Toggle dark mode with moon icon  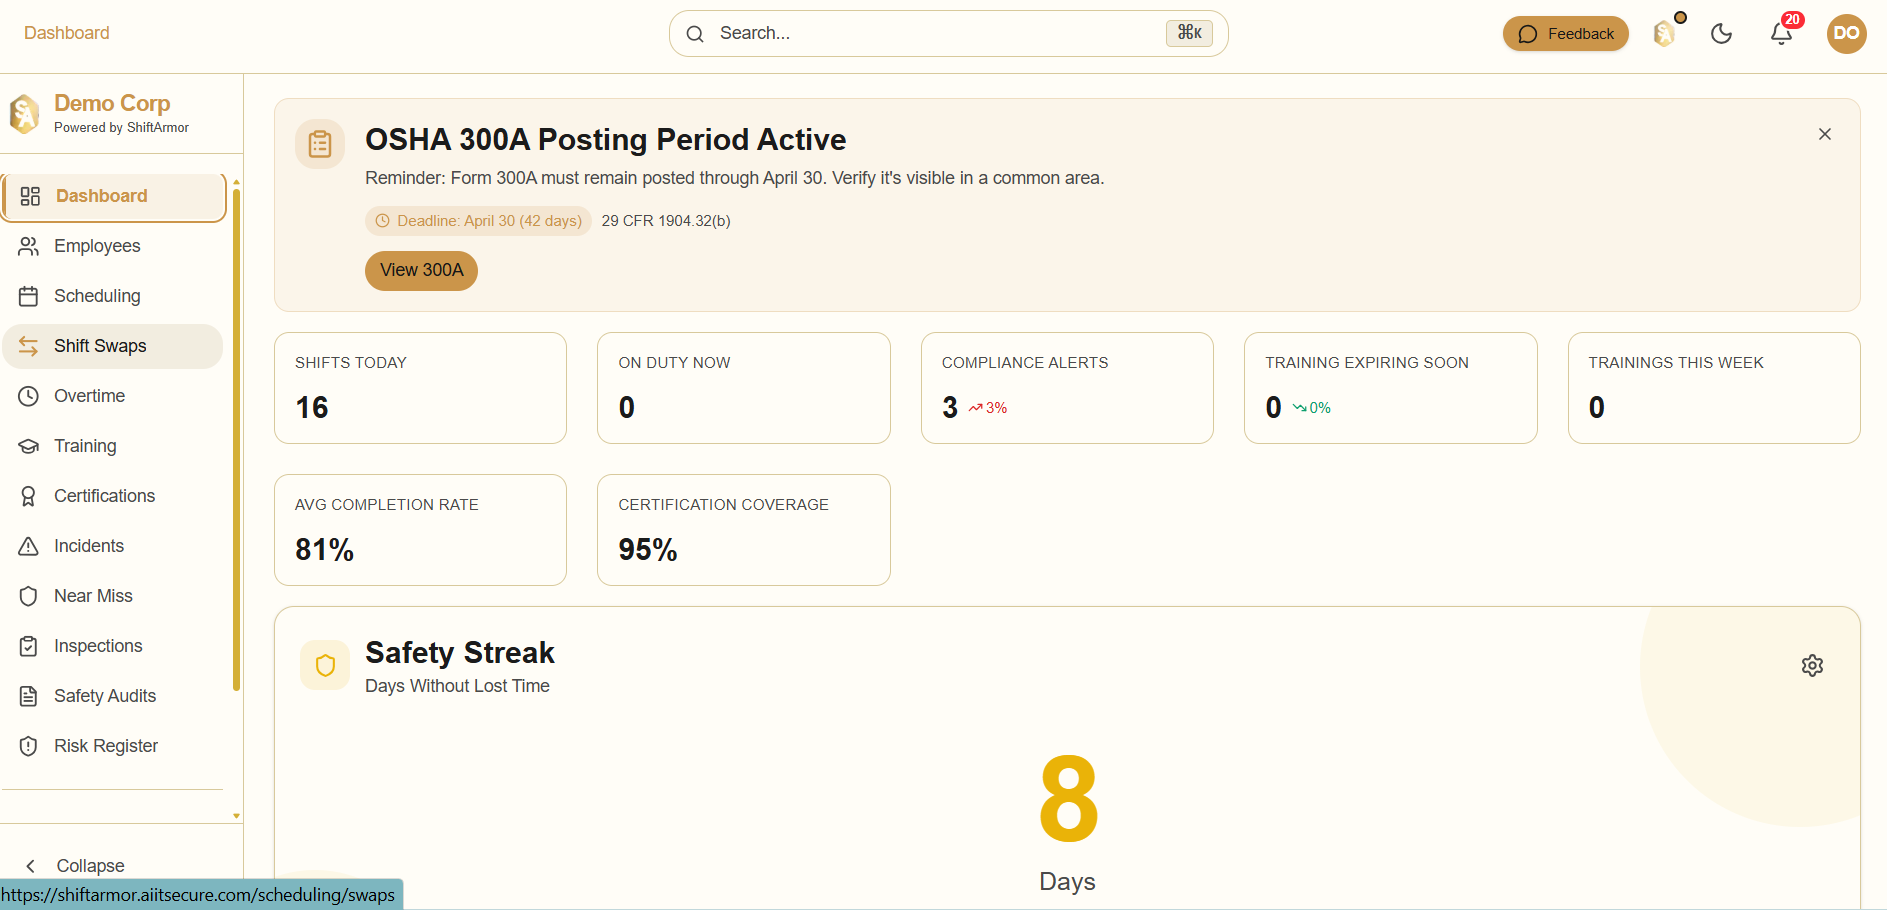(x=1721, y=34)
